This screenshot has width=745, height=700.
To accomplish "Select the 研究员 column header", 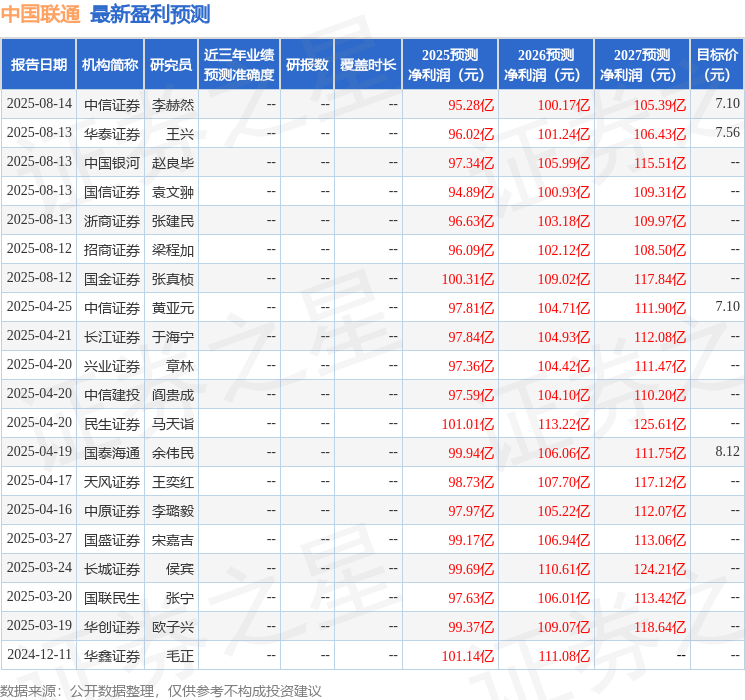I will (171, 65).
